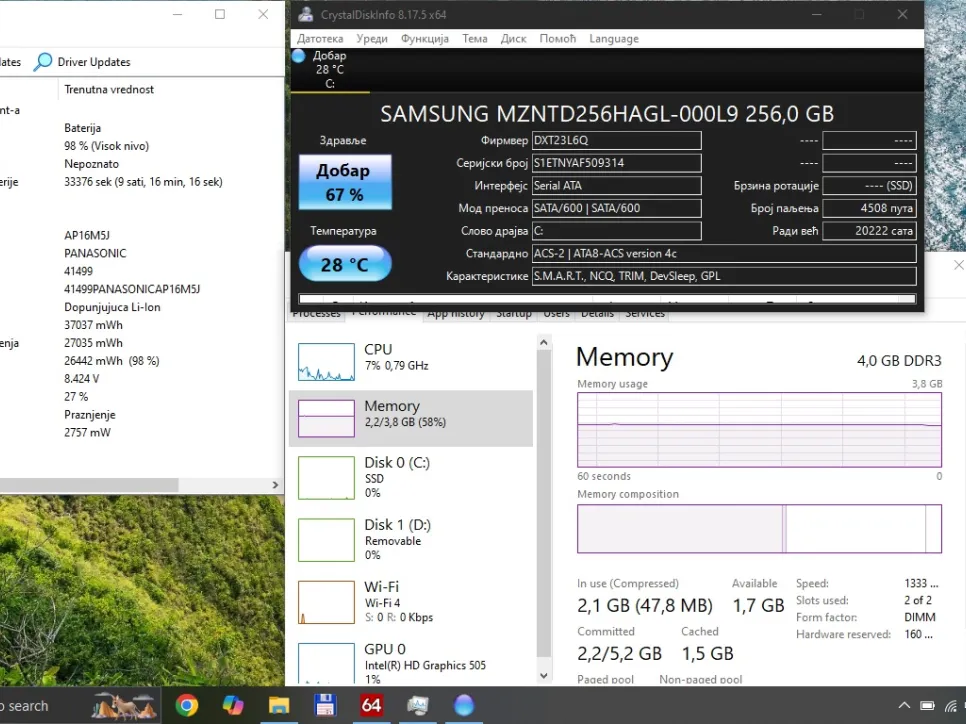Click the PANASONIC manufacturer value
The image size is (966, 724).
coord(95,253)
